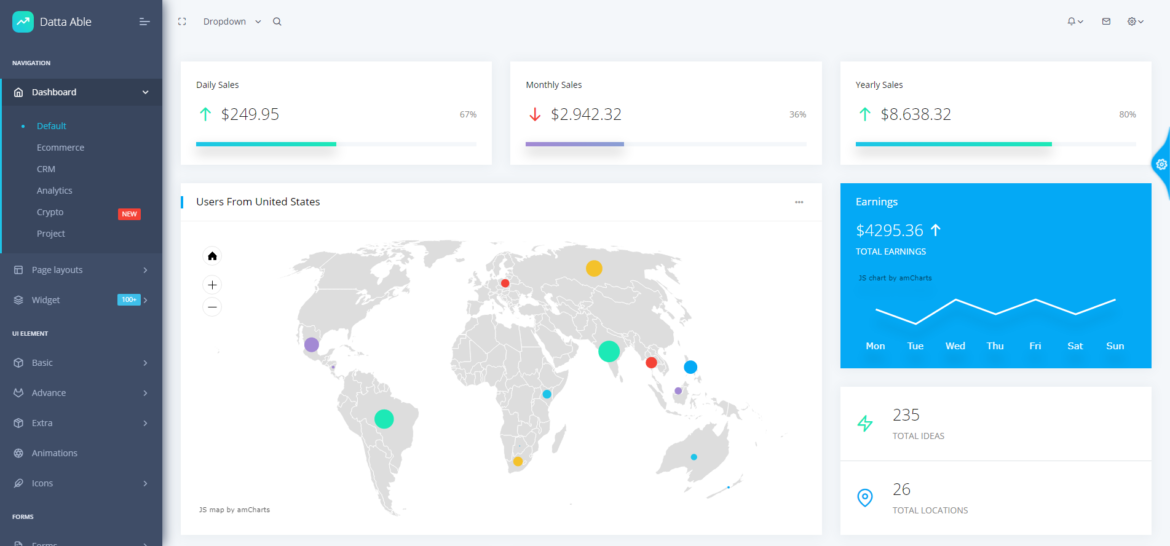The image size is (1170, 546).
Task: Open the search magnifier icon
Action: 277,22
